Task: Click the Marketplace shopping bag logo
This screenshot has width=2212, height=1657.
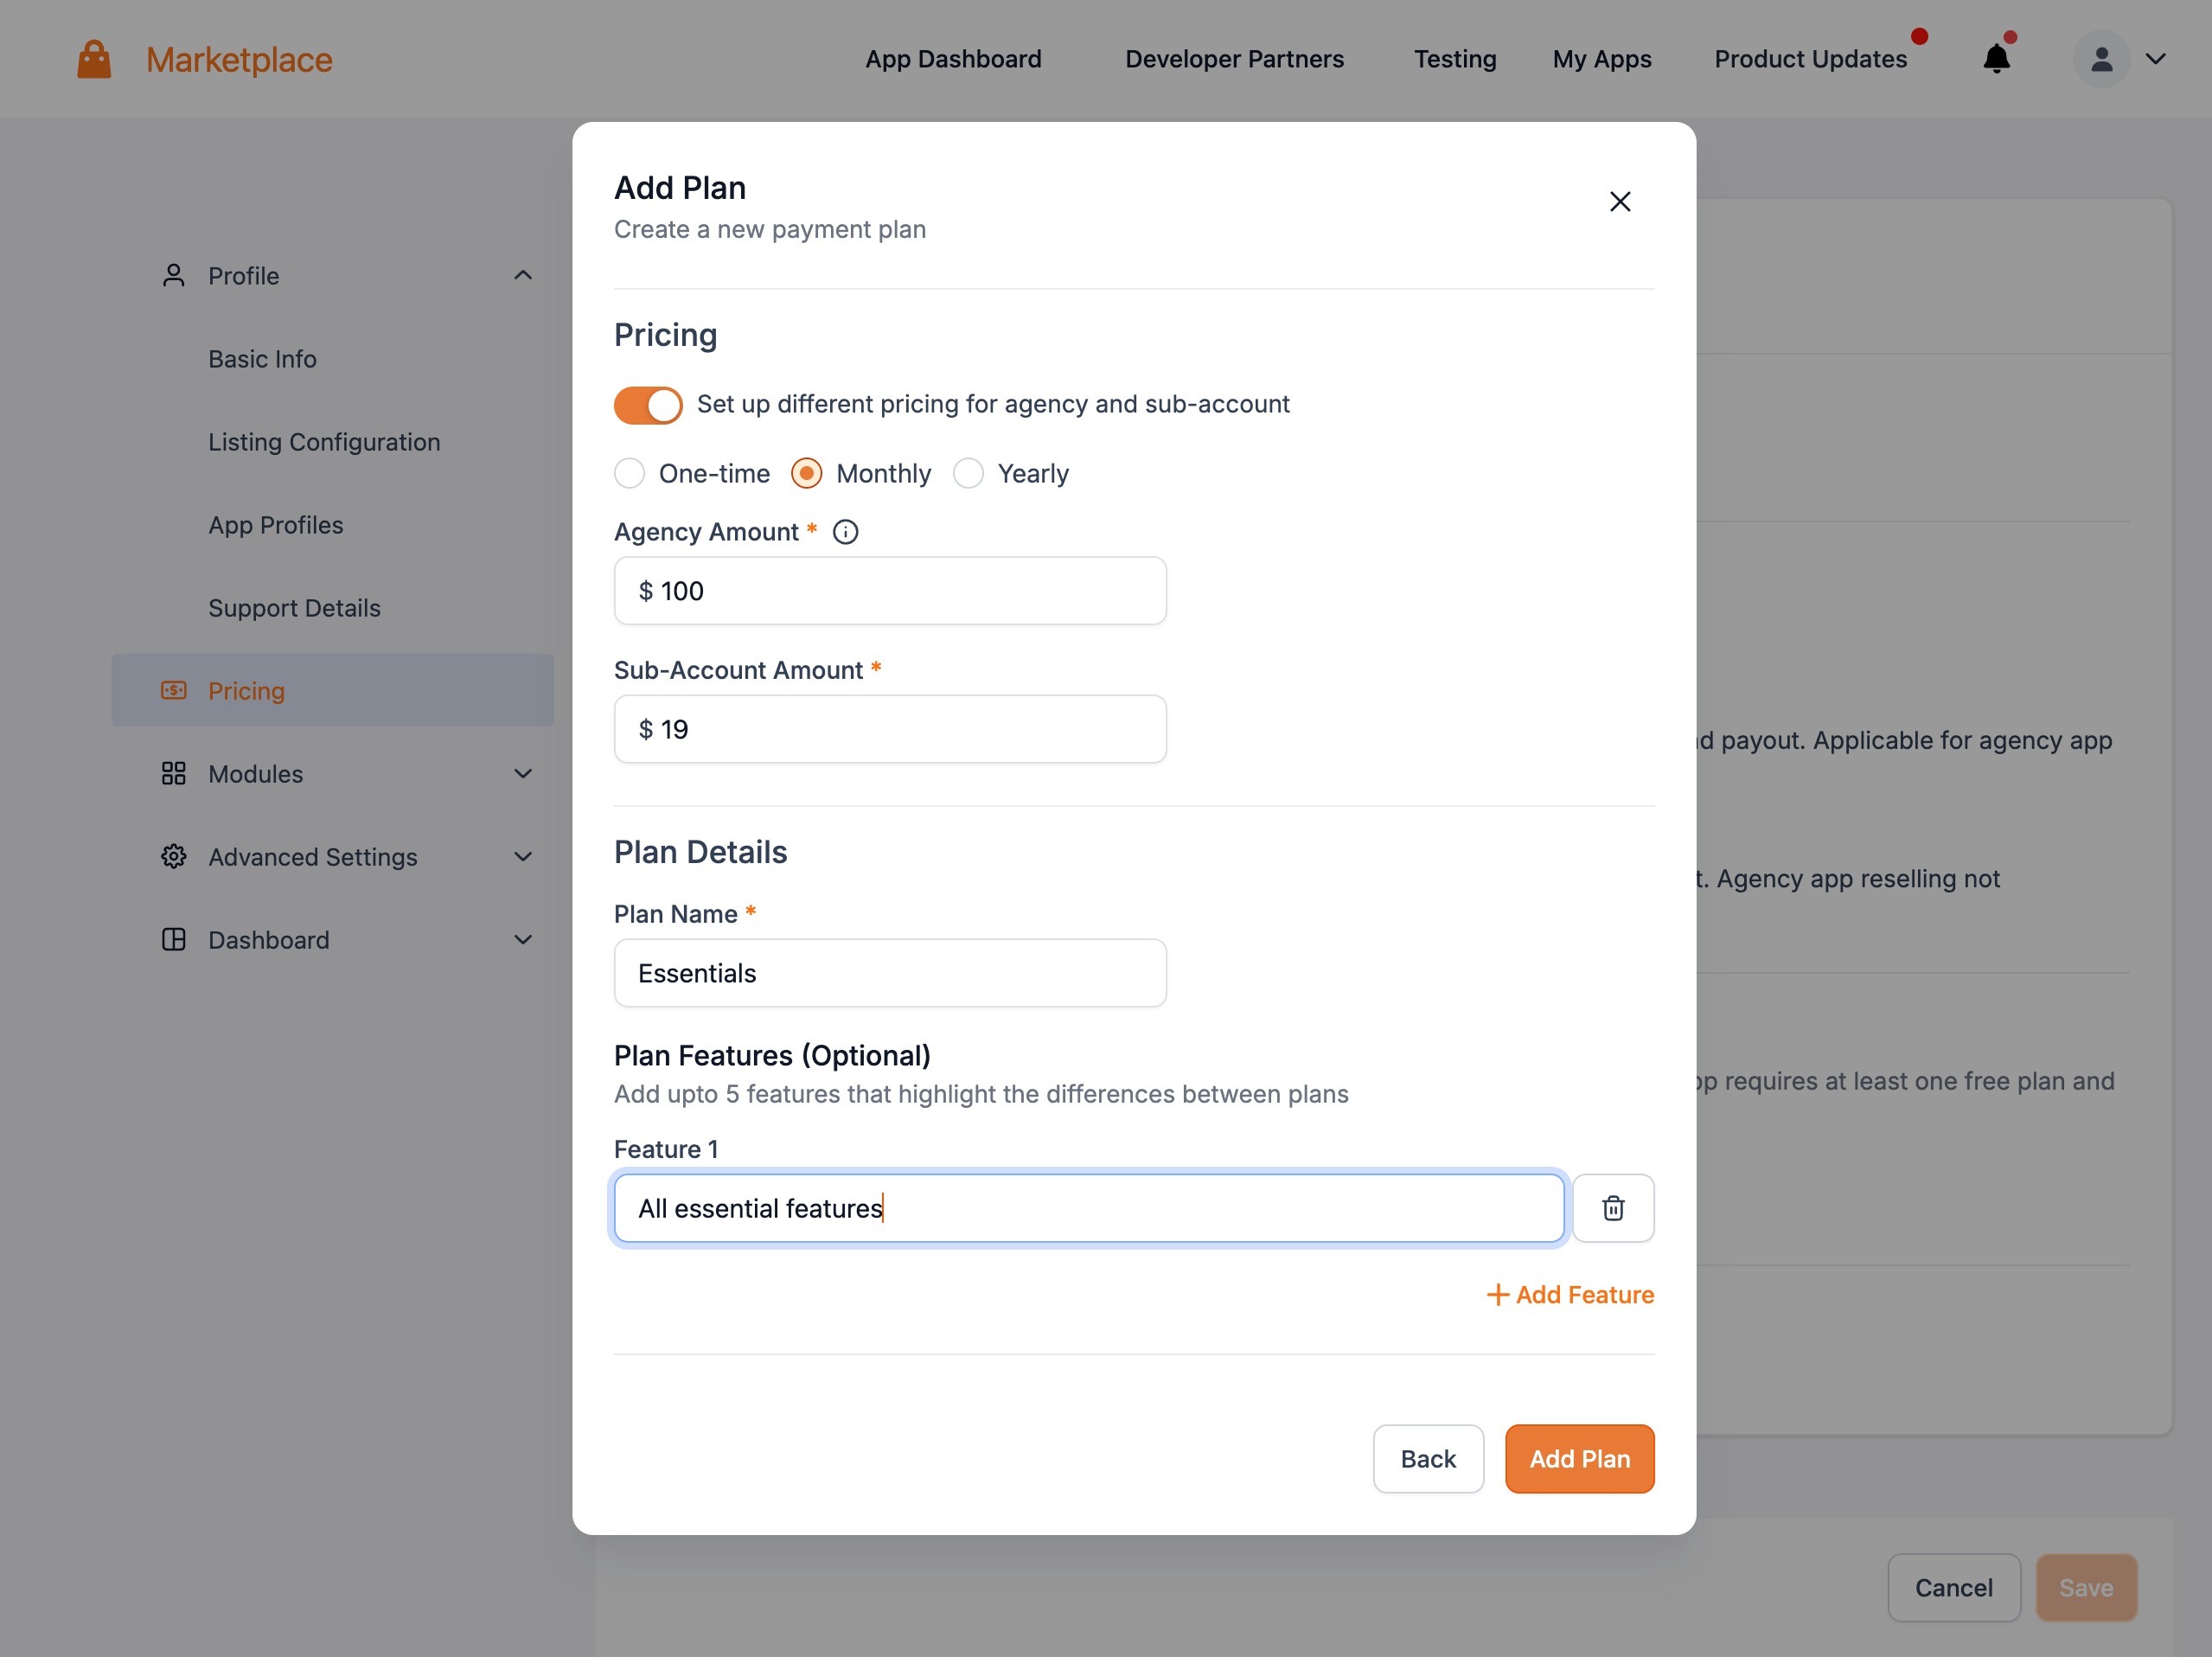Action: [94, 60]
